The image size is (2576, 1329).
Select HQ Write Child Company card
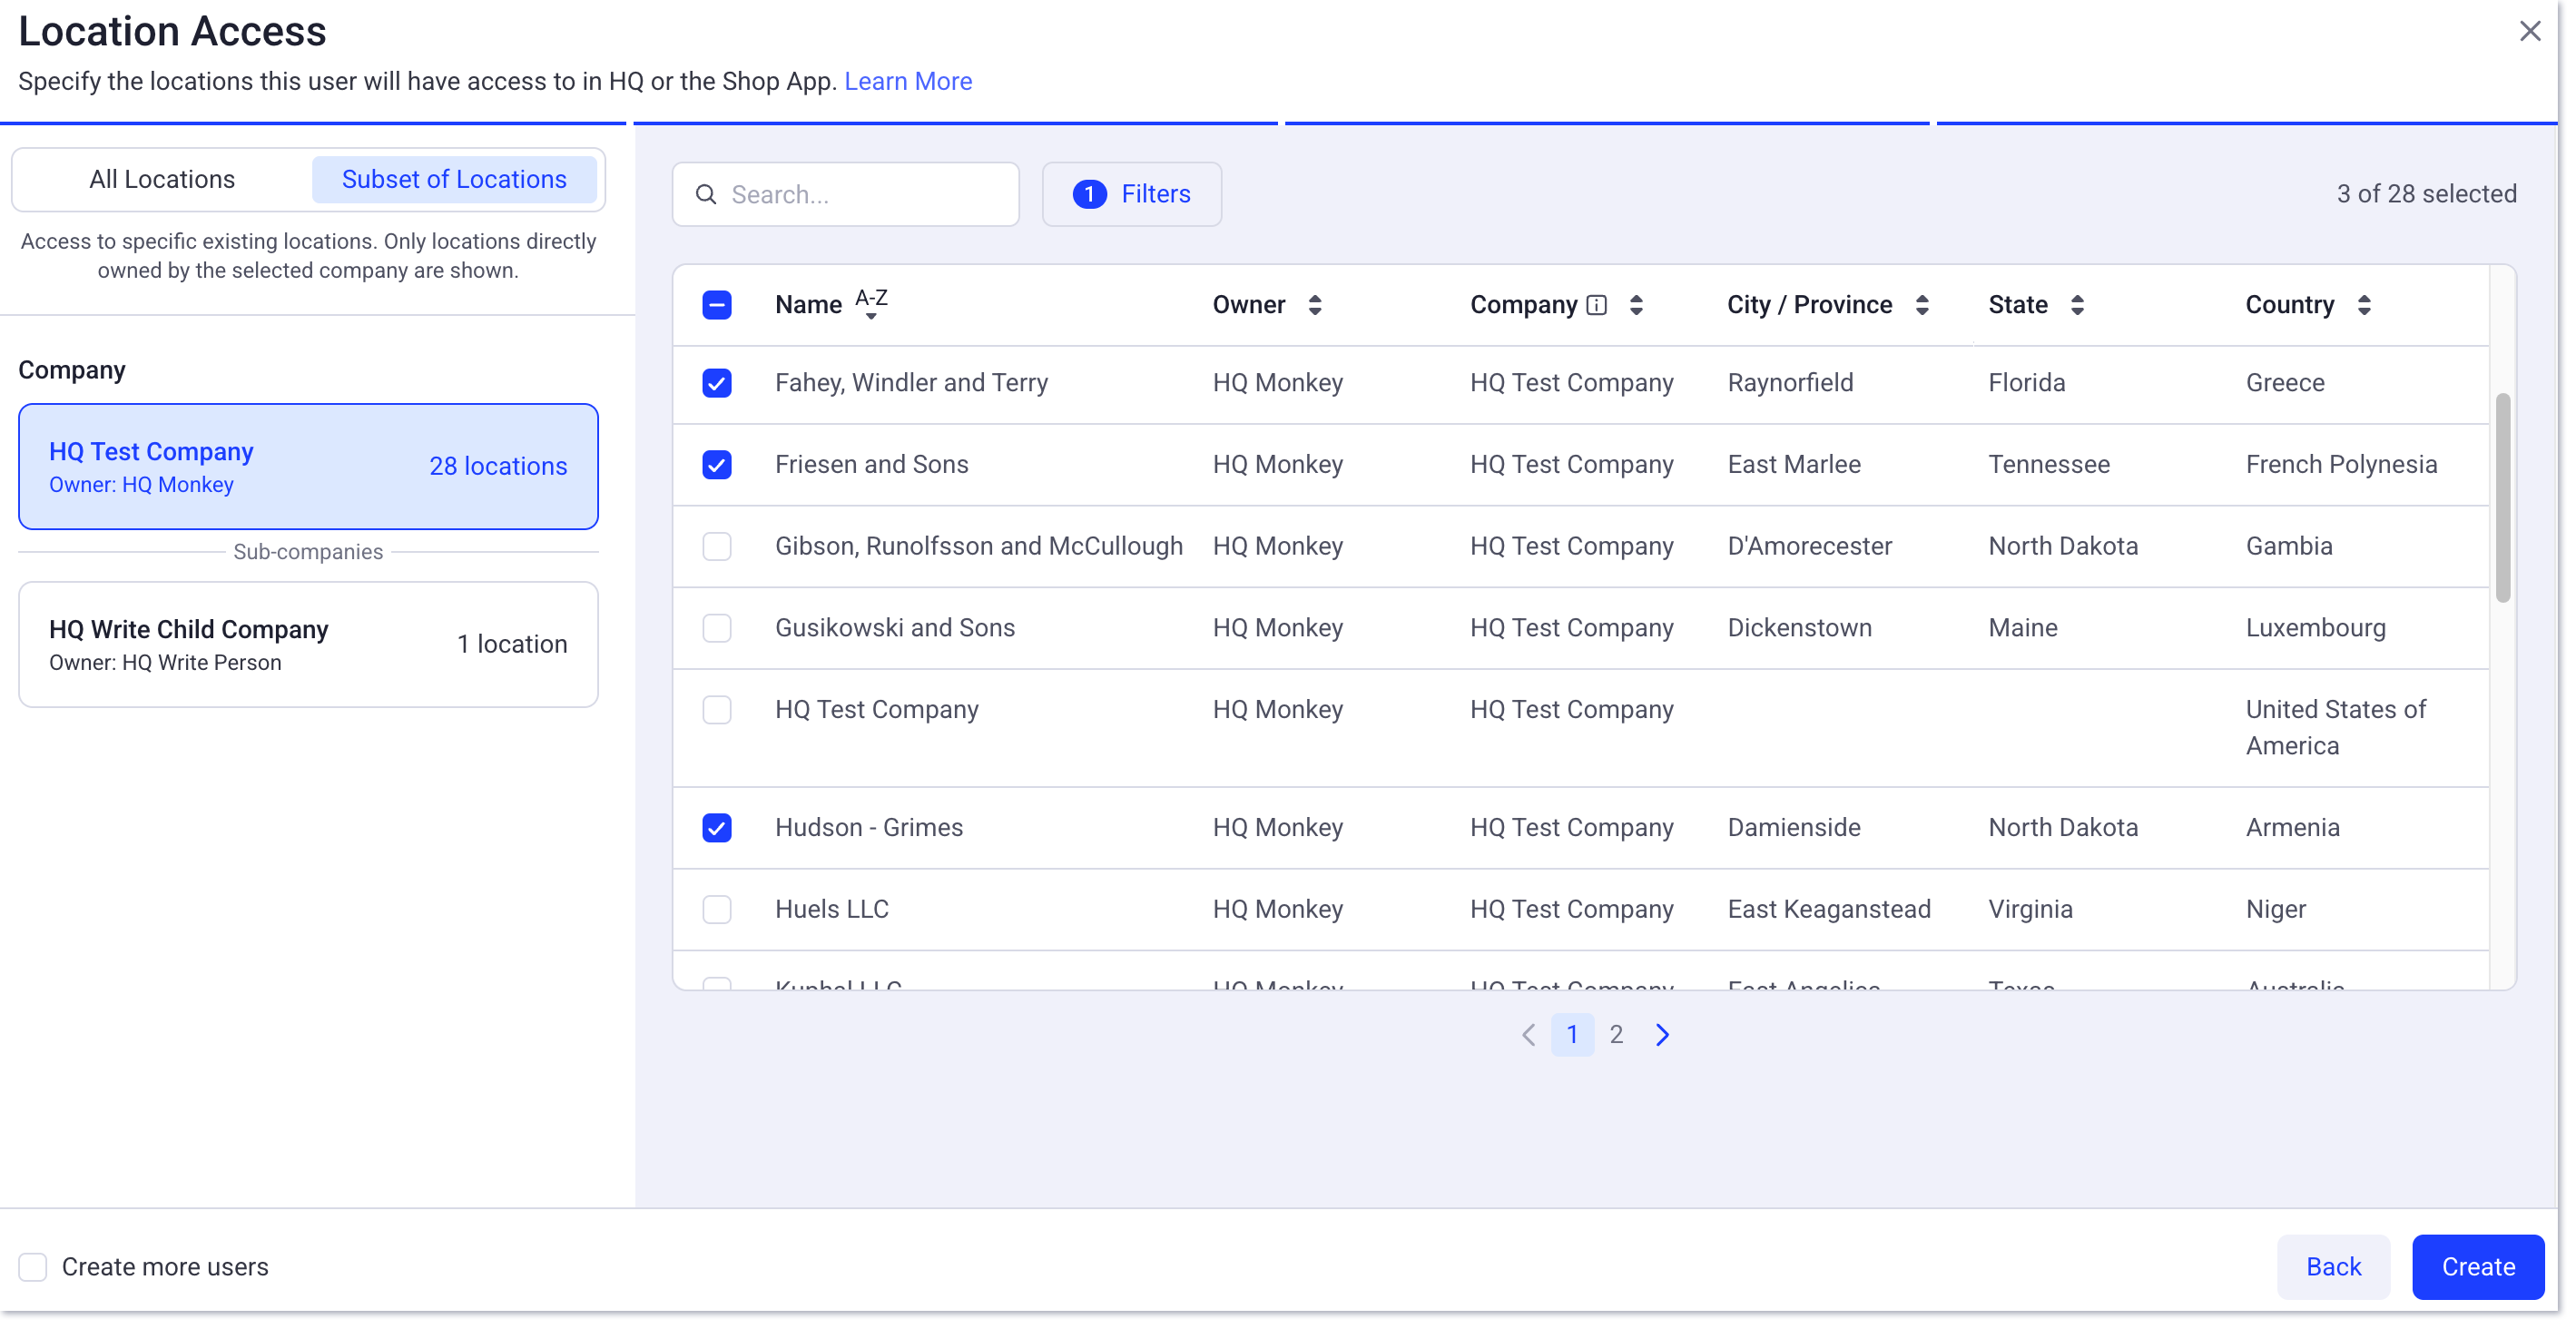pos(308,645)
